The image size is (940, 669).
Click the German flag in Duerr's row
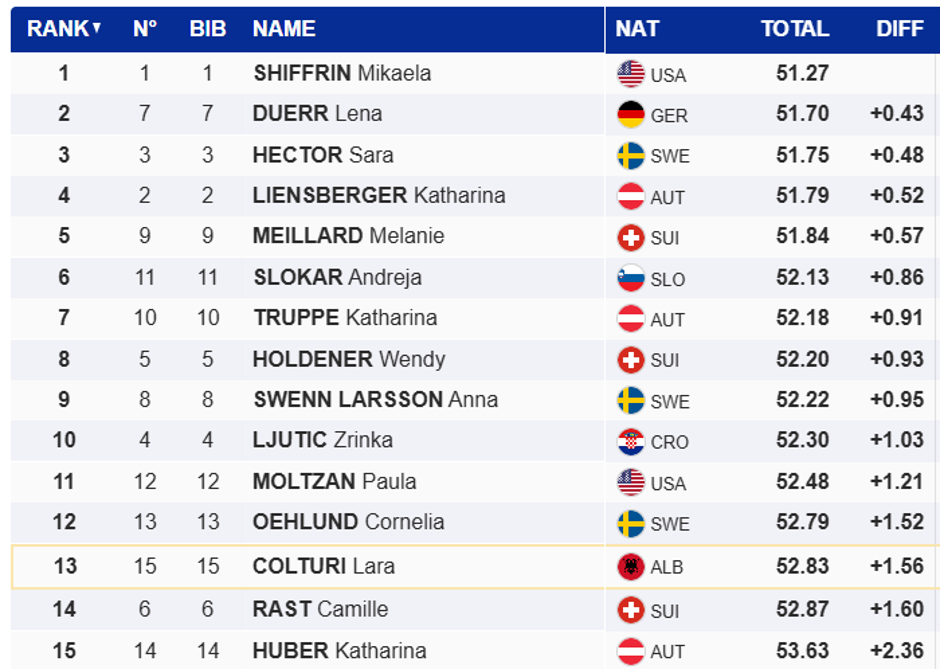631,115
